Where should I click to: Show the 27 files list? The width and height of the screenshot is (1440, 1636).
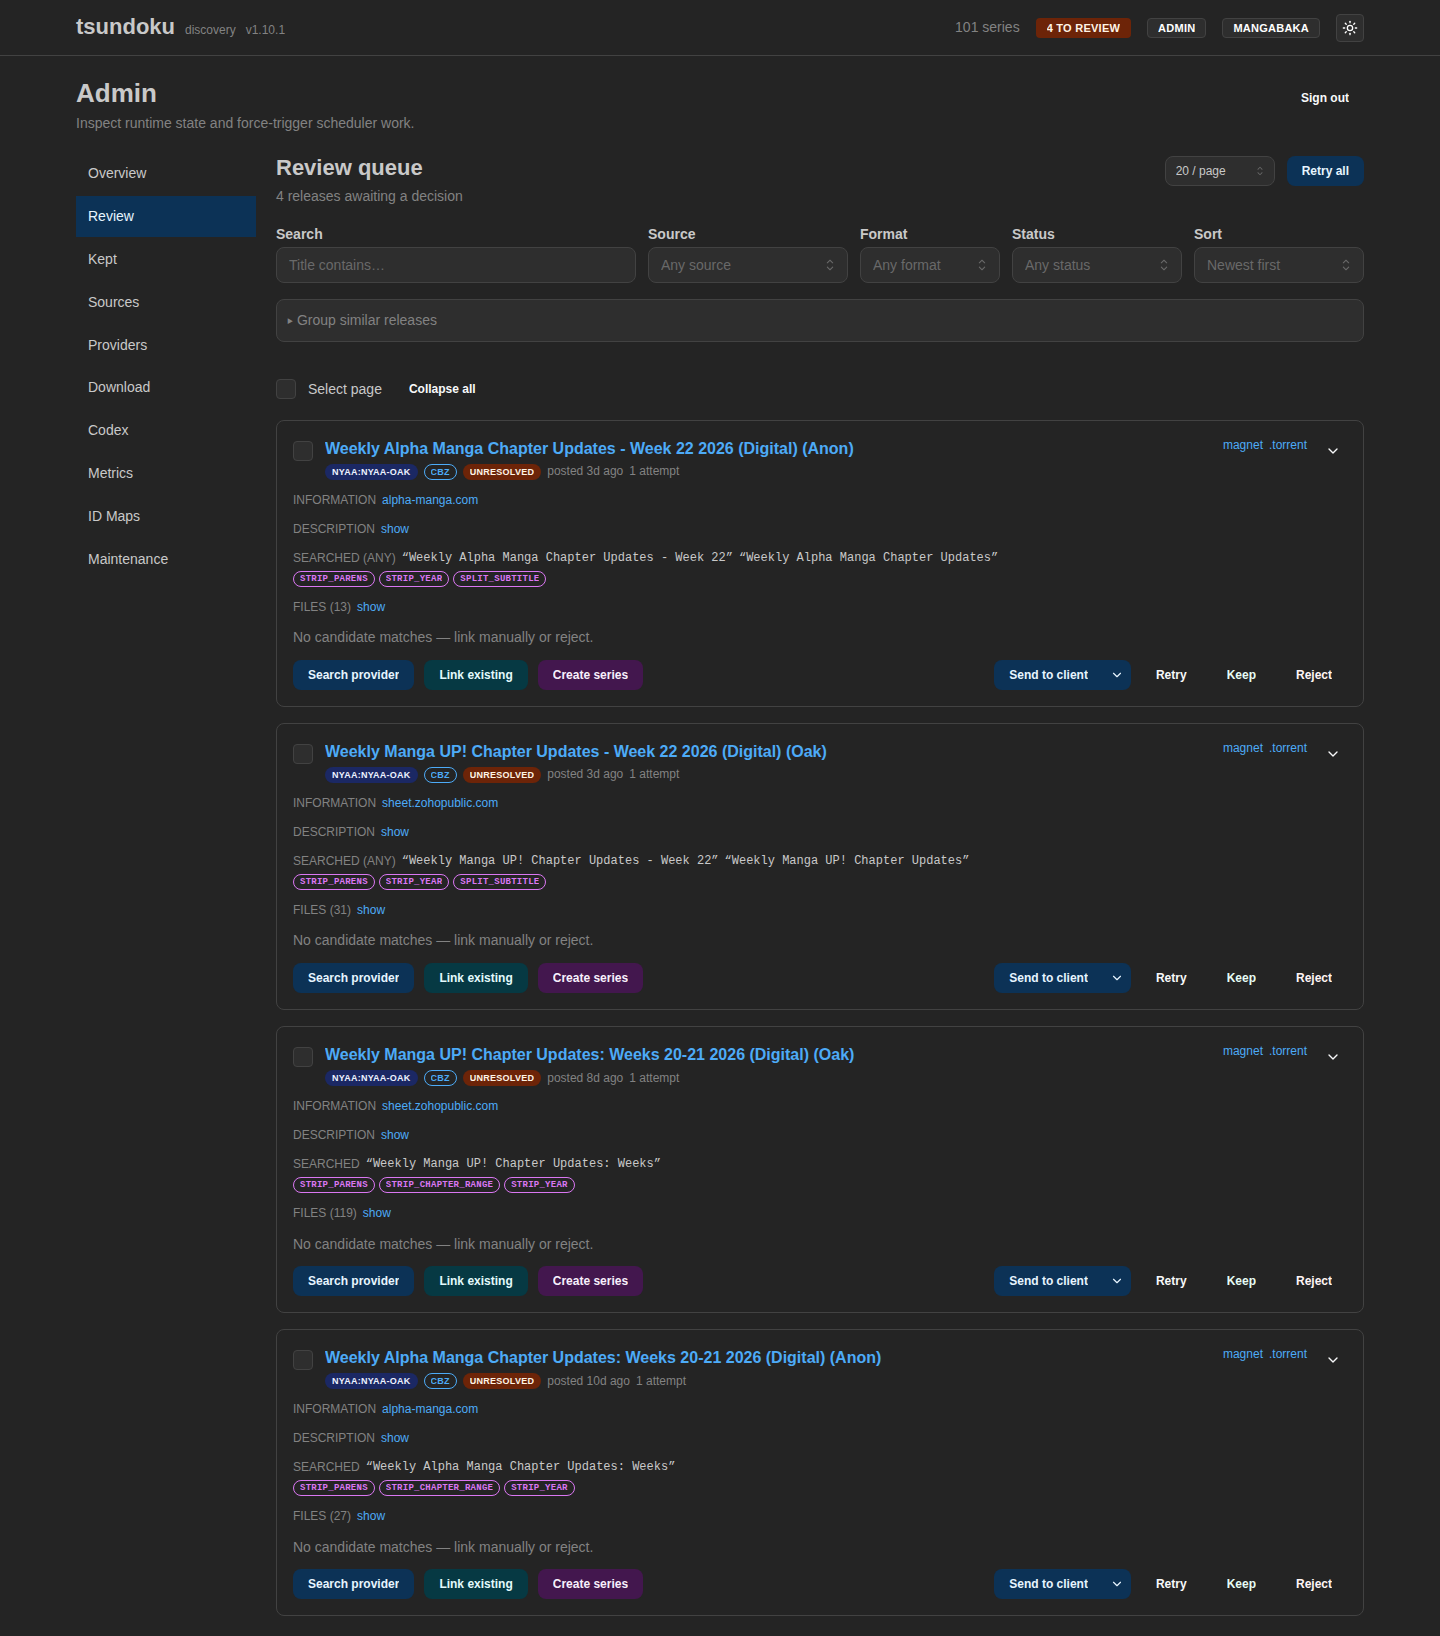tap(371, 1516)
